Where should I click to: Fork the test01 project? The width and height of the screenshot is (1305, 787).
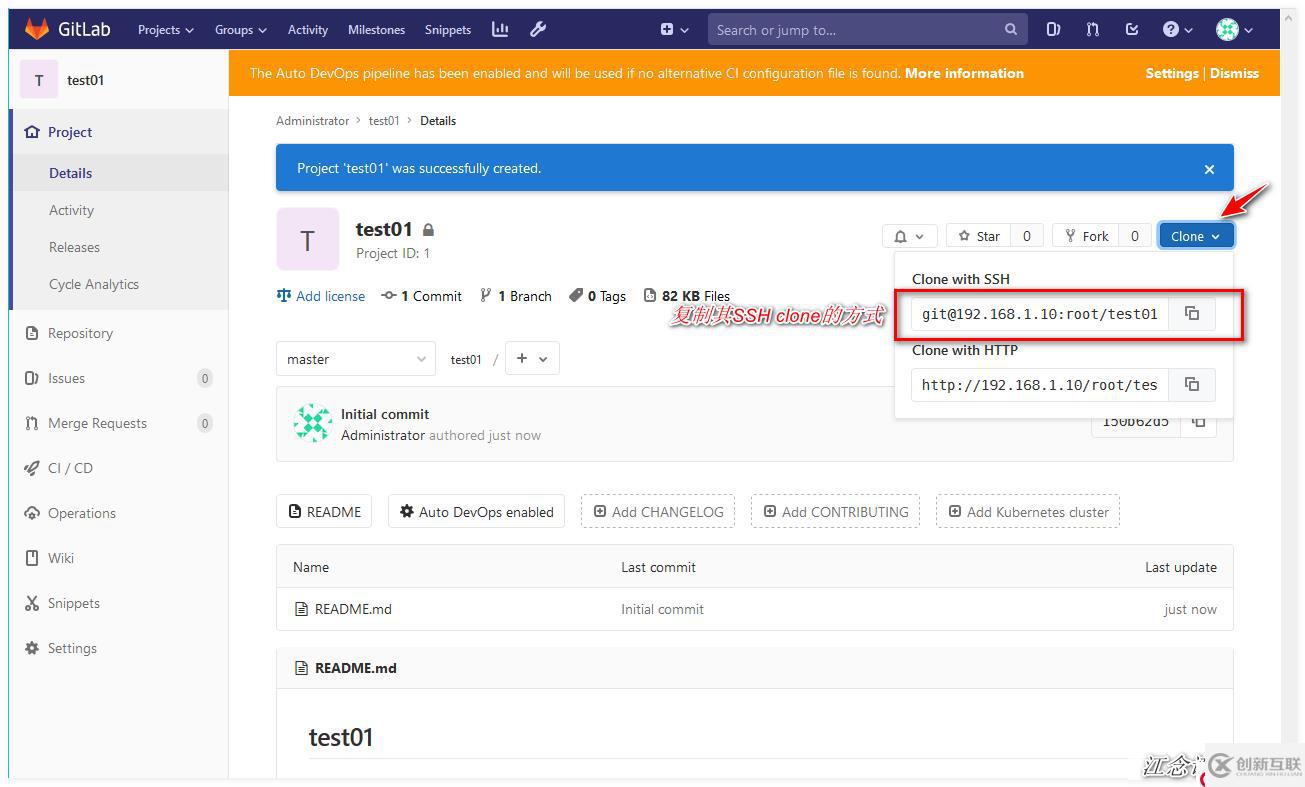click(x=1087, y=236)
